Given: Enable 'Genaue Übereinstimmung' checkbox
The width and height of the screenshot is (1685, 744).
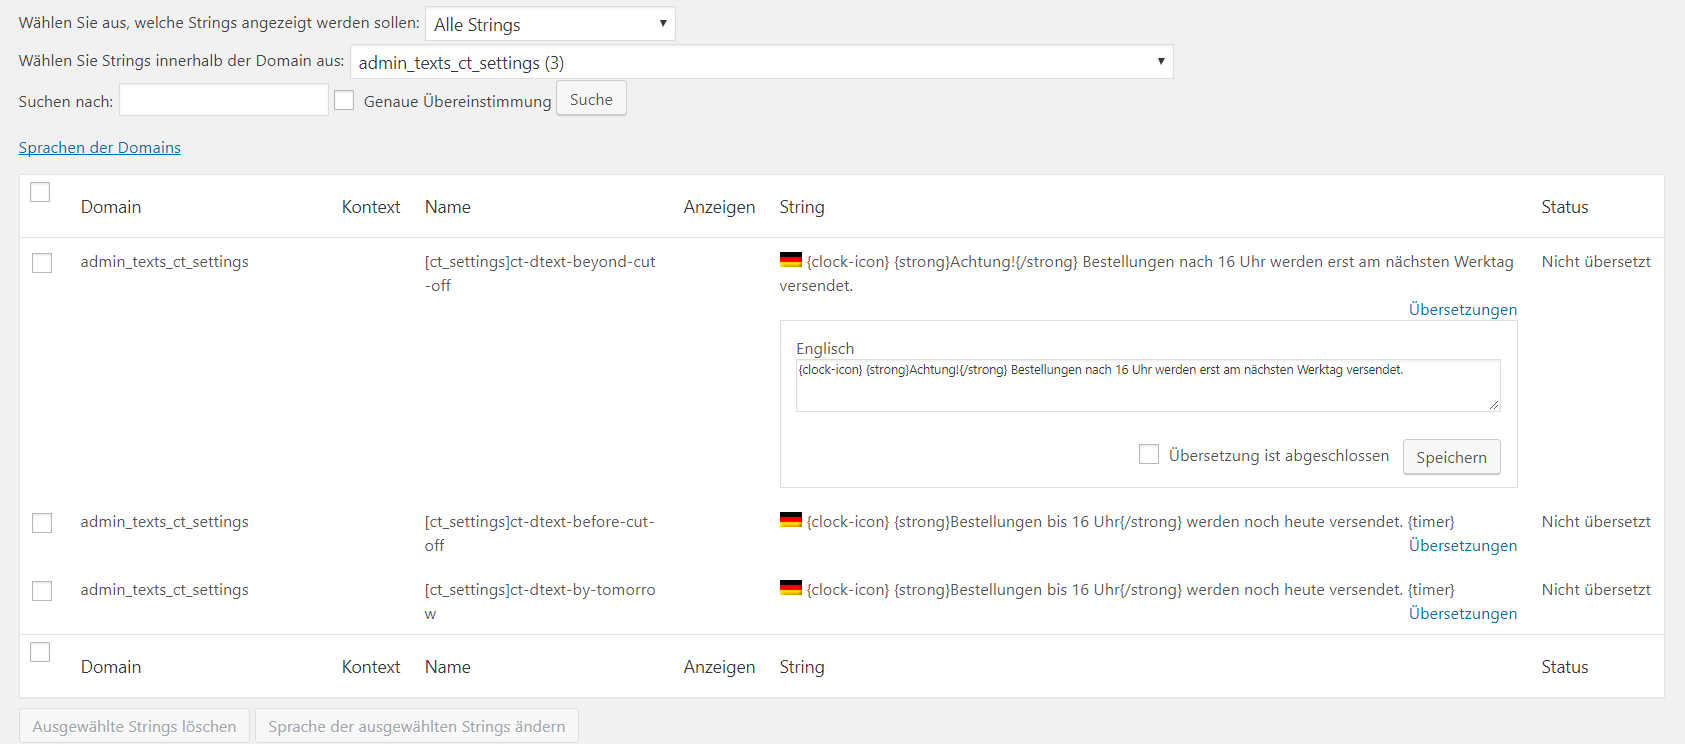Looking at the screenshot, I should [344, 100].
